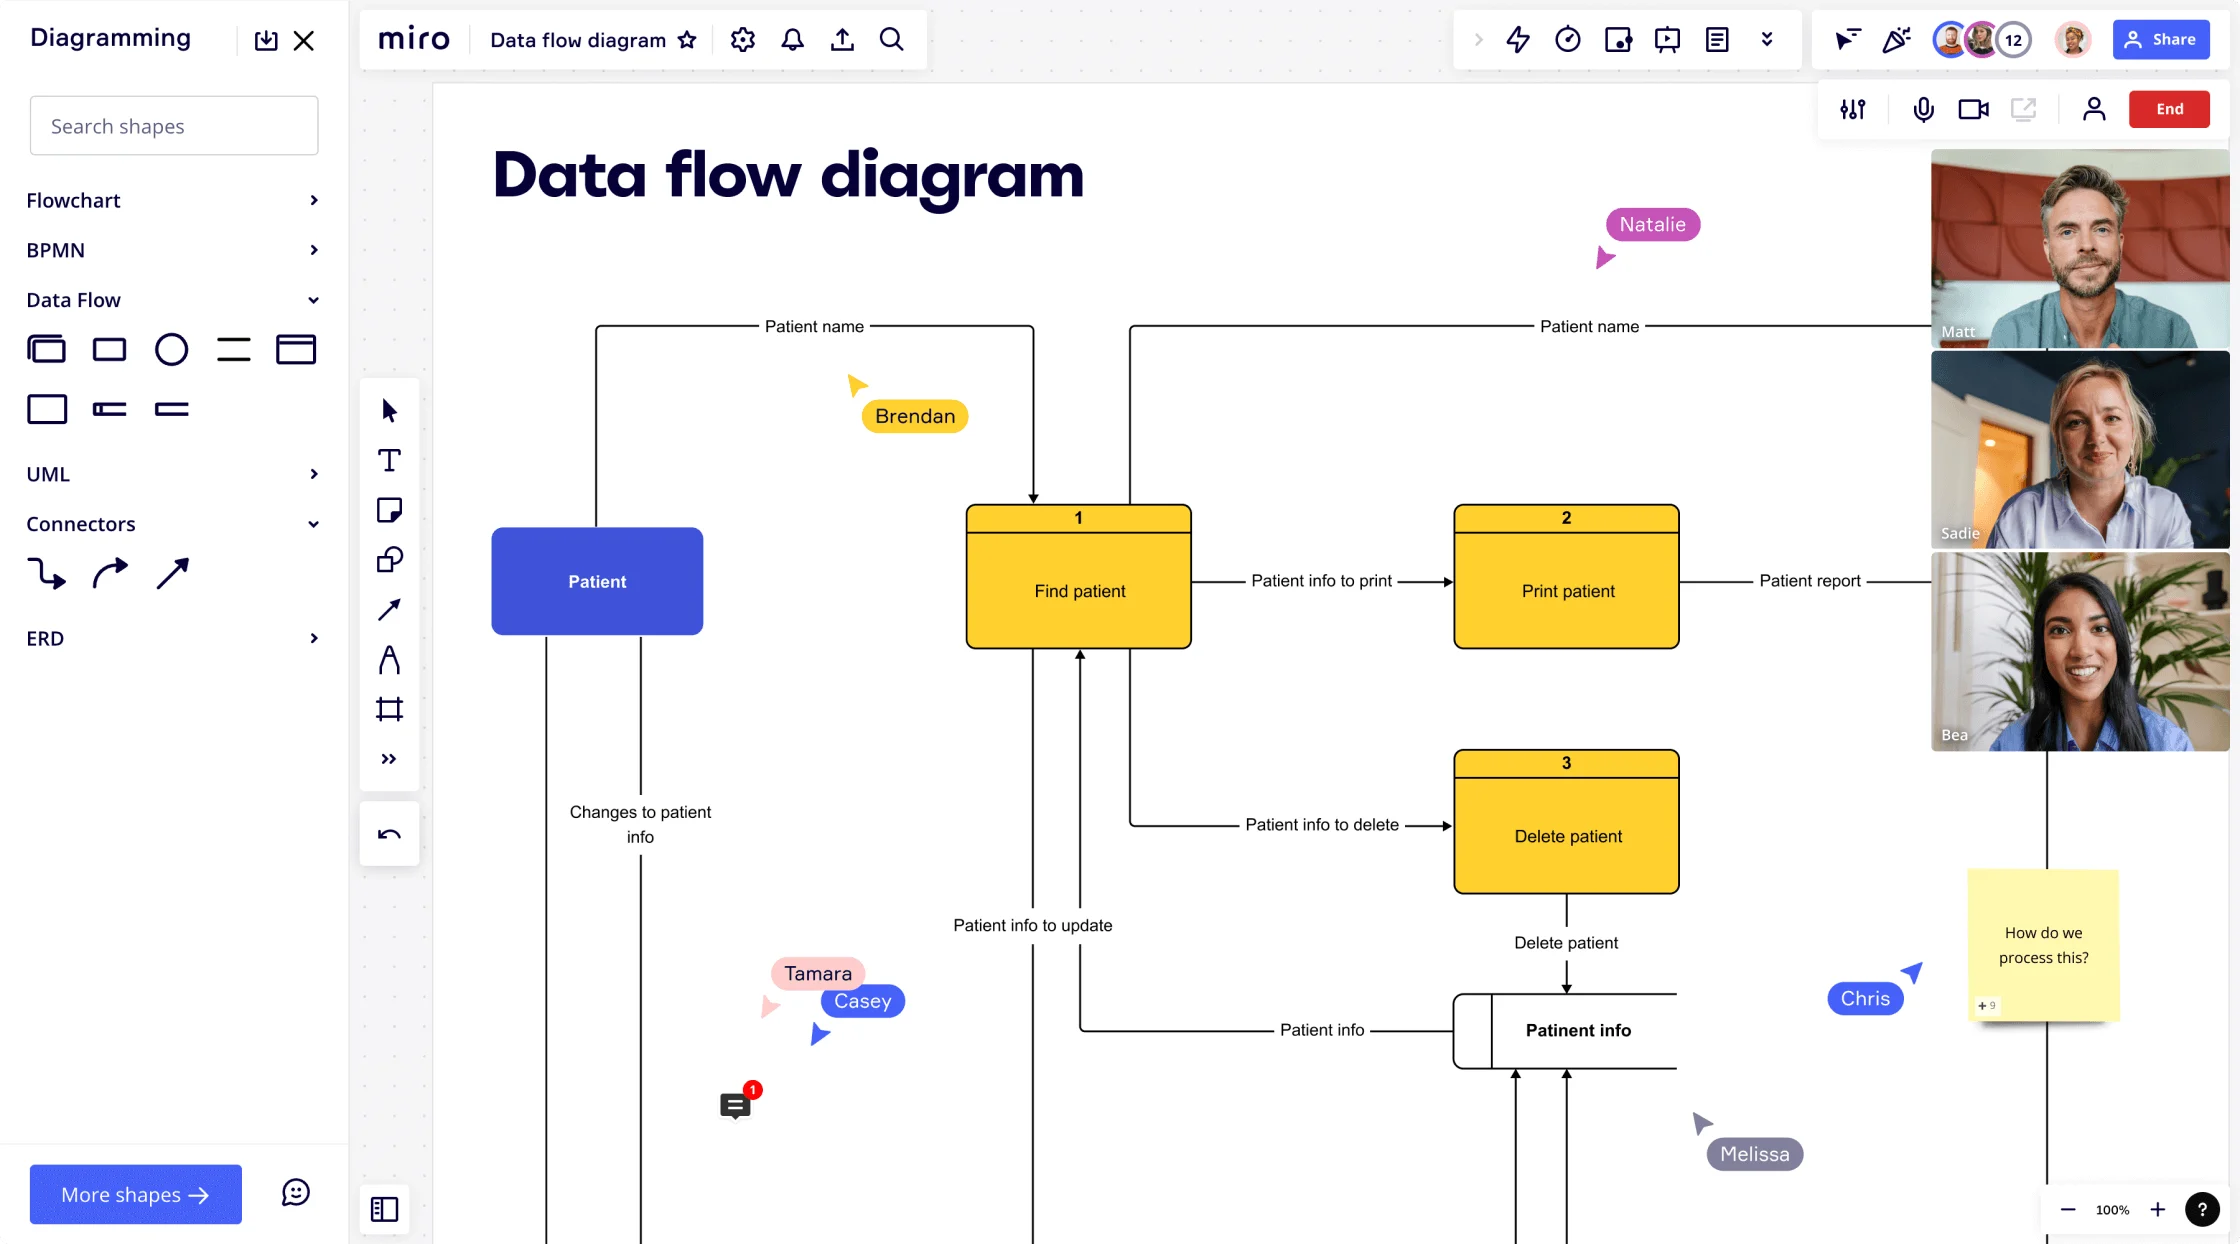
Task: Toggle the Data Flow section collapse
Action: point(312,299)
